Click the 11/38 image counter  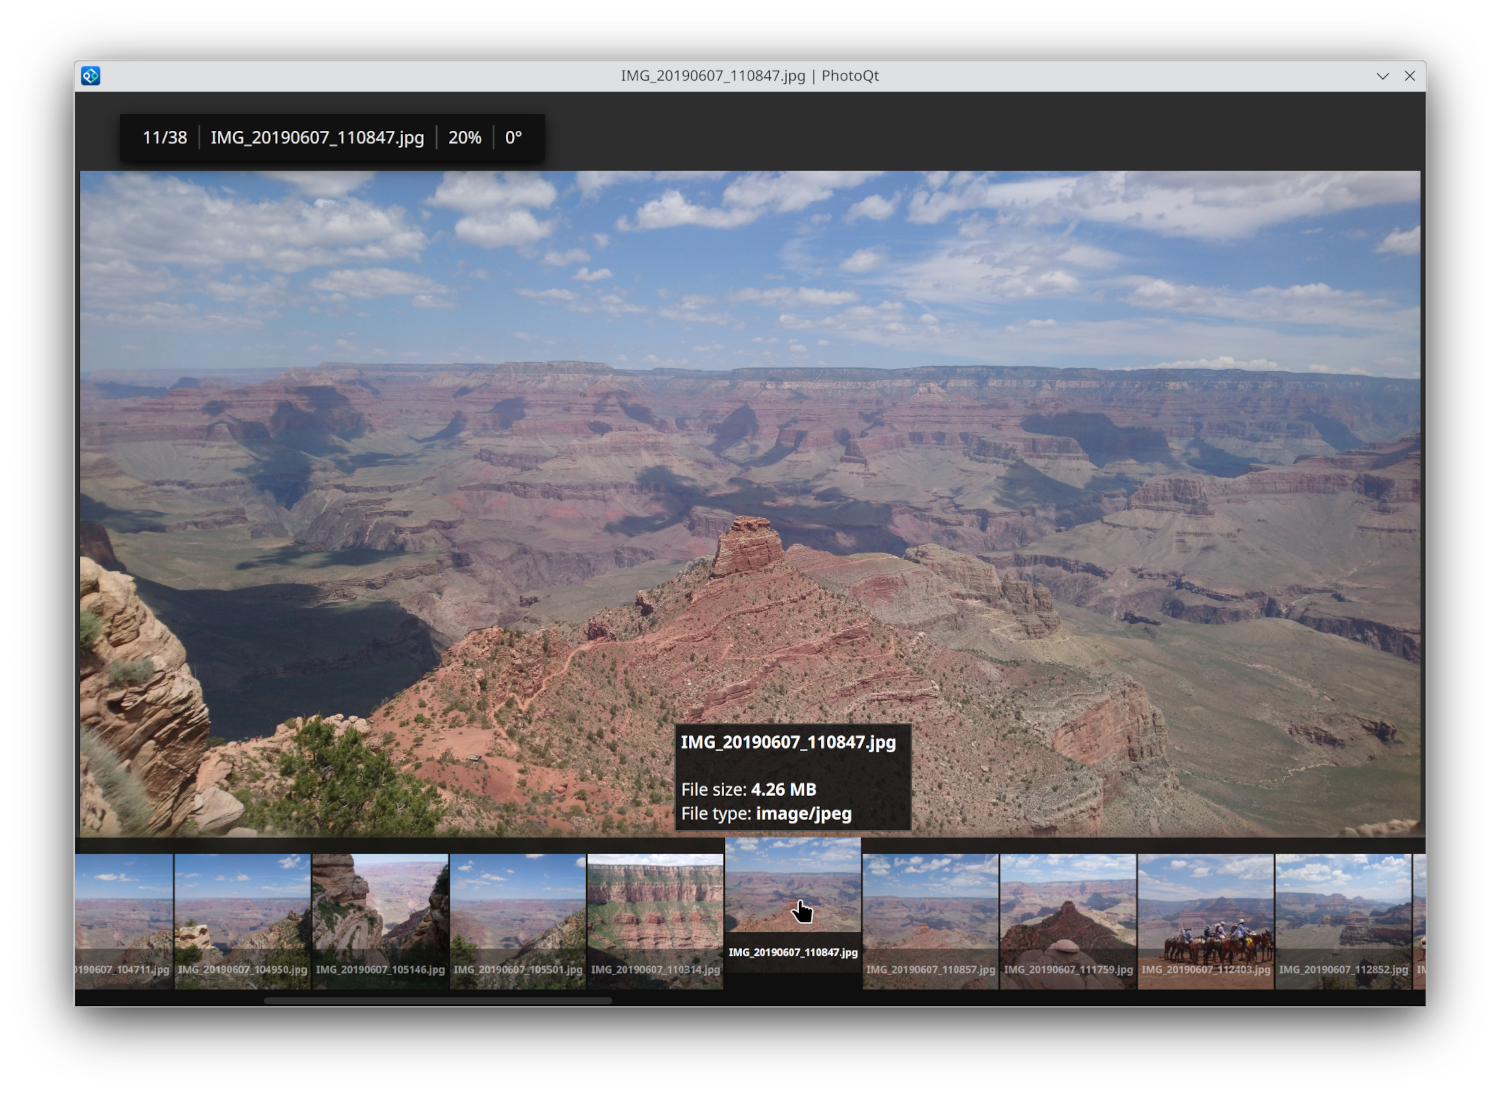coord(165,137)
